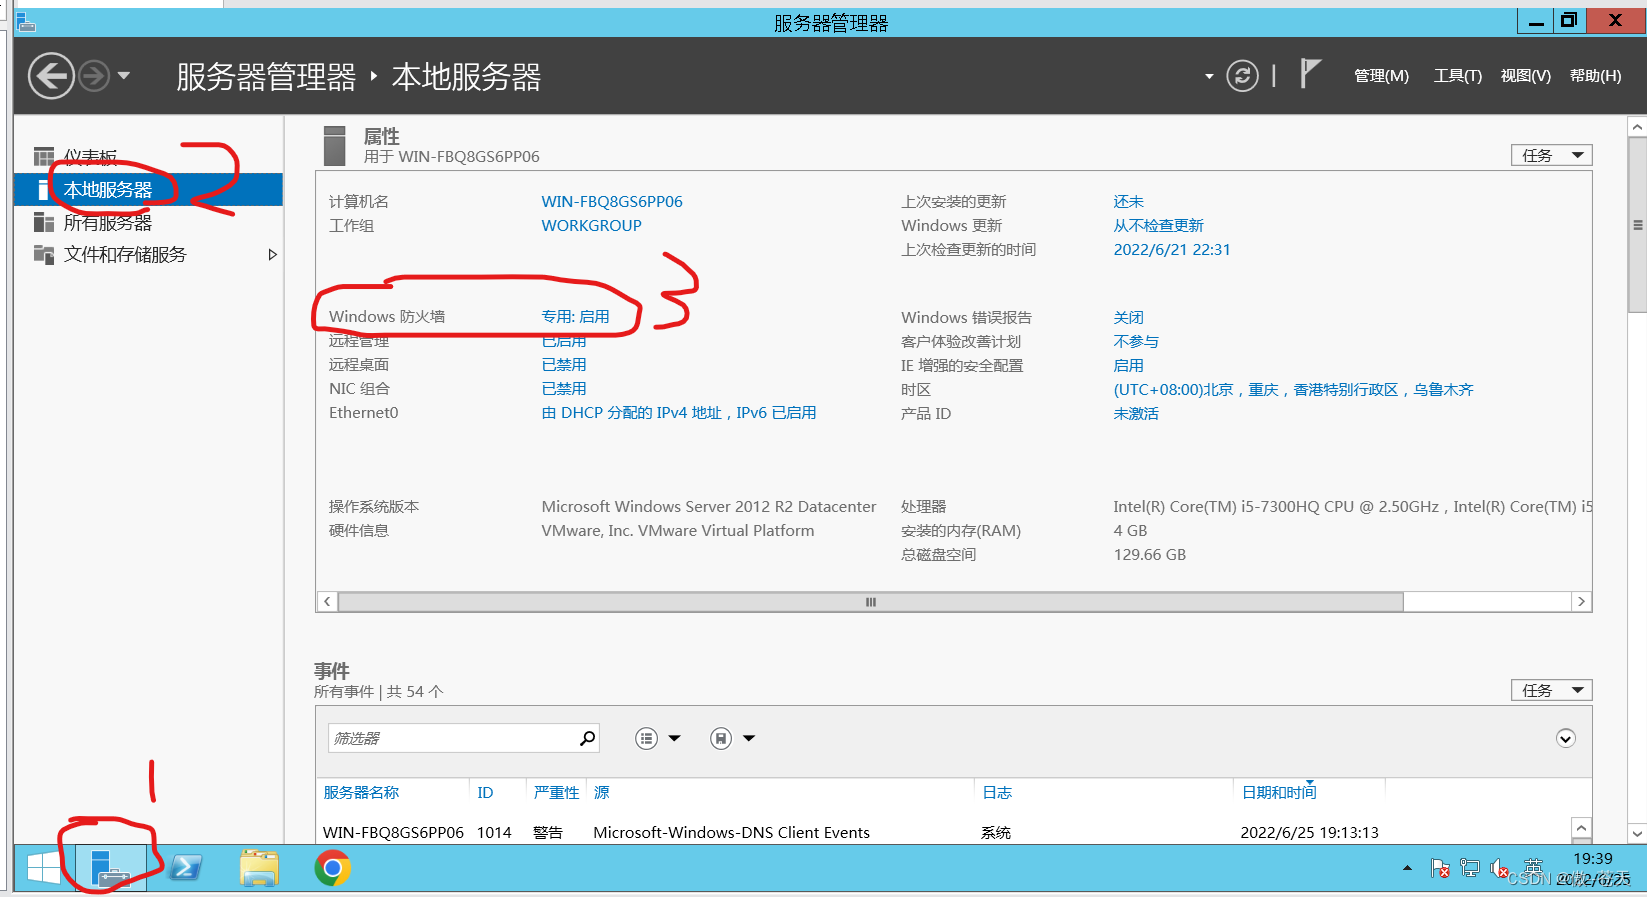Screen dimensions: 1647x897
Task: Sort events by 日志 column
Action: (997, 792)
